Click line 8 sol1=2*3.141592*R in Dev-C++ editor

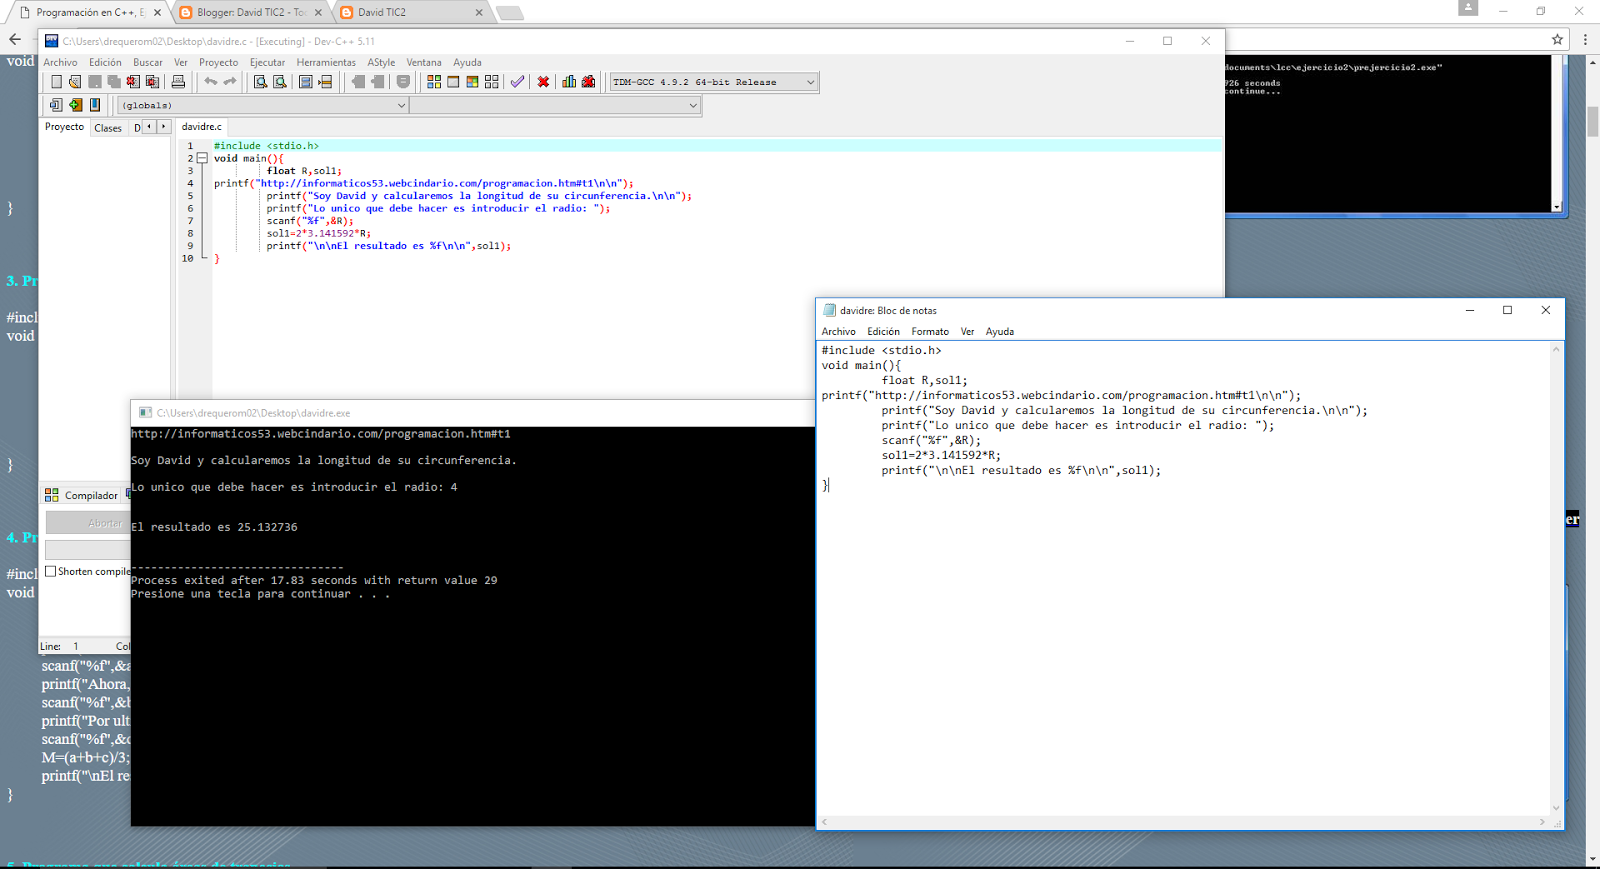[x=318, y=233]
